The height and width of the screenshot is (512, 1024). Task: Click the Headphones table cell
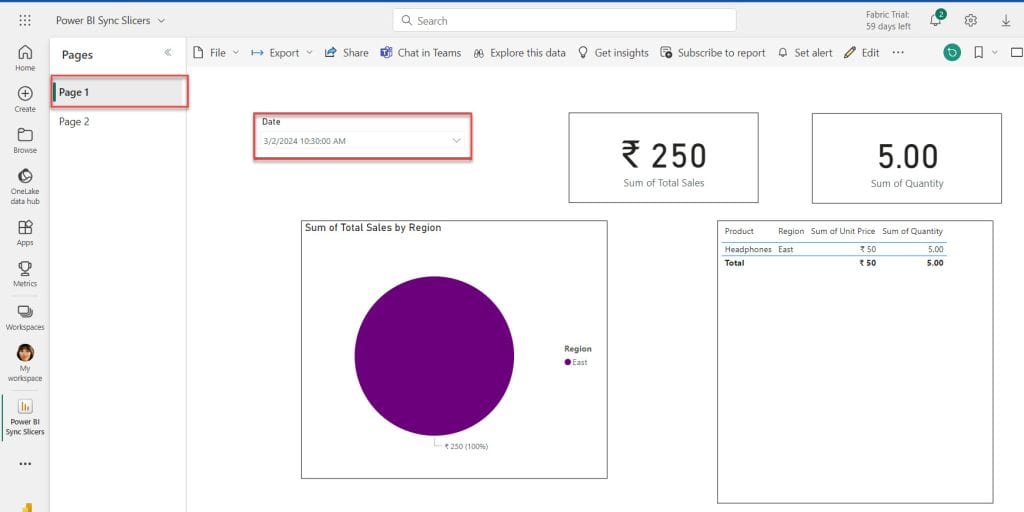point(748,249)
